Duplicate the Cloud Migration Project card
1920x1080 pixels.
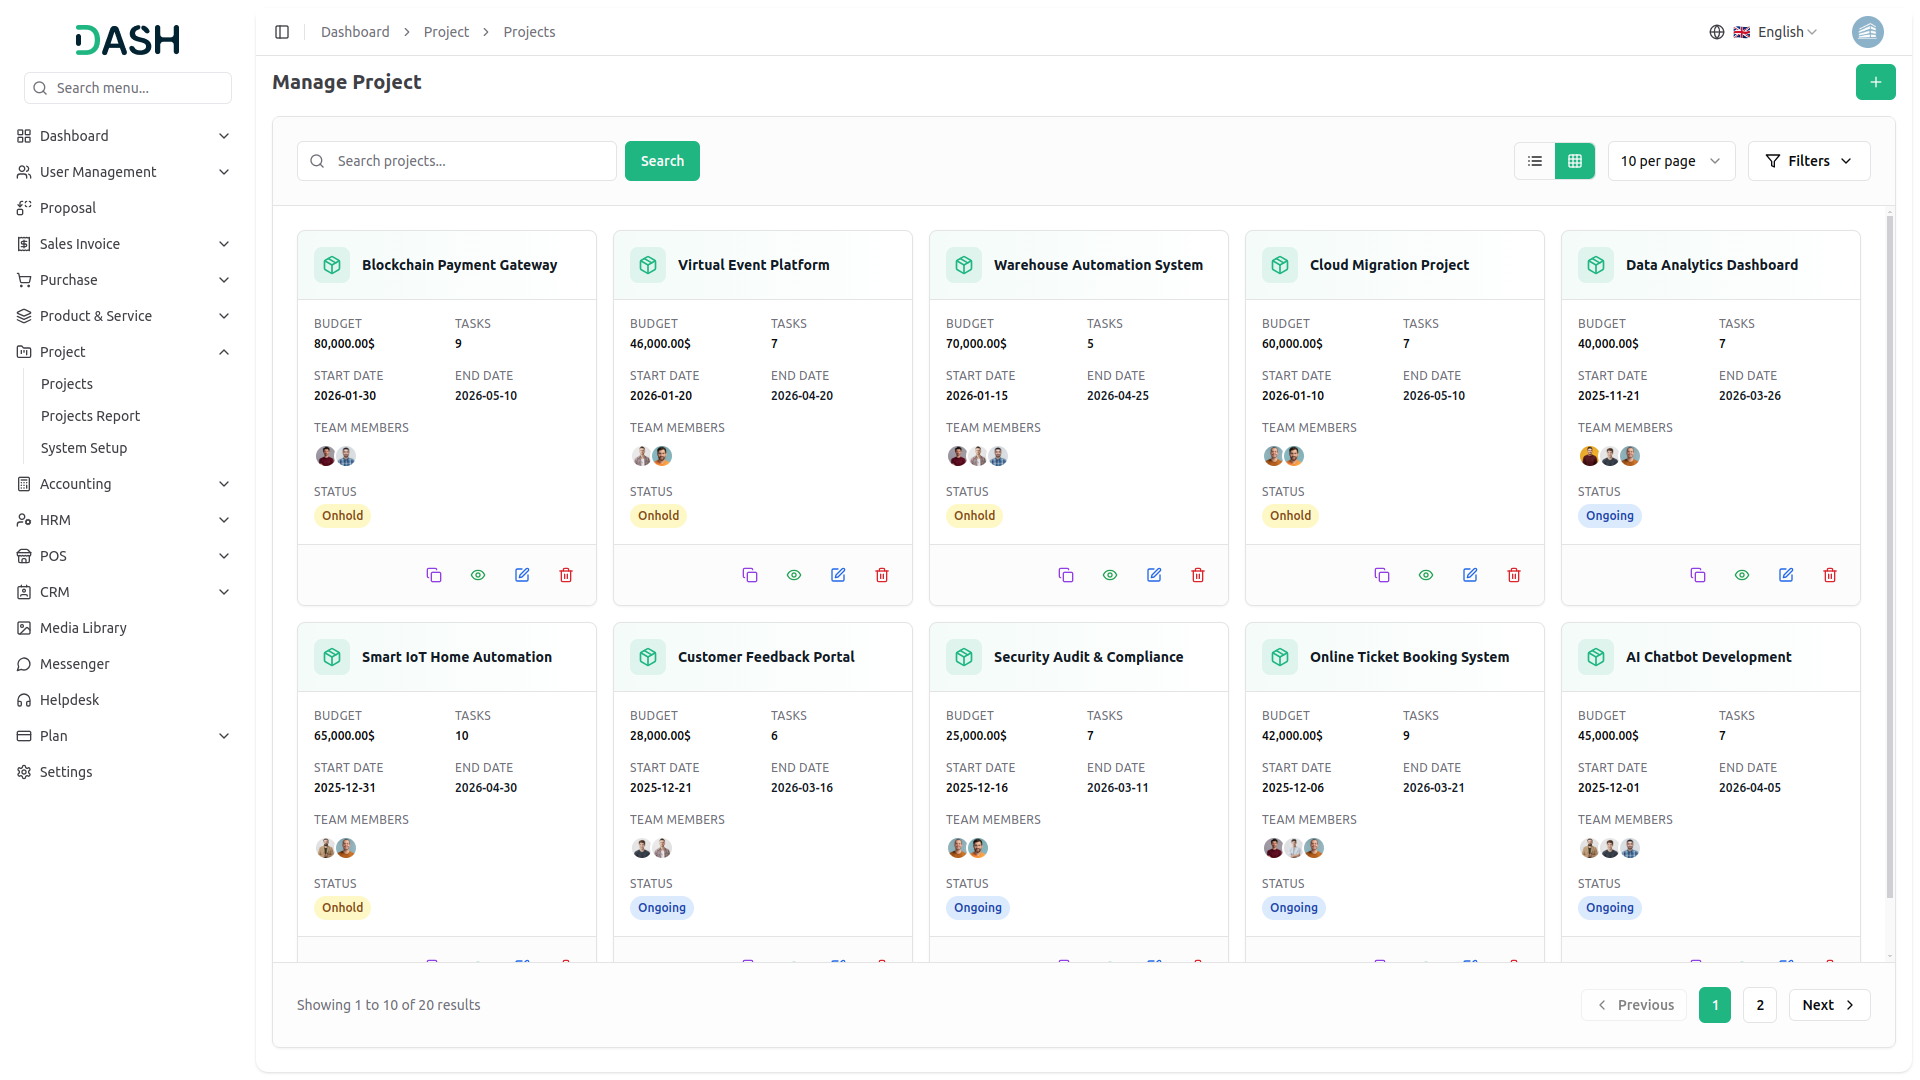click(x=1382, y=575)
